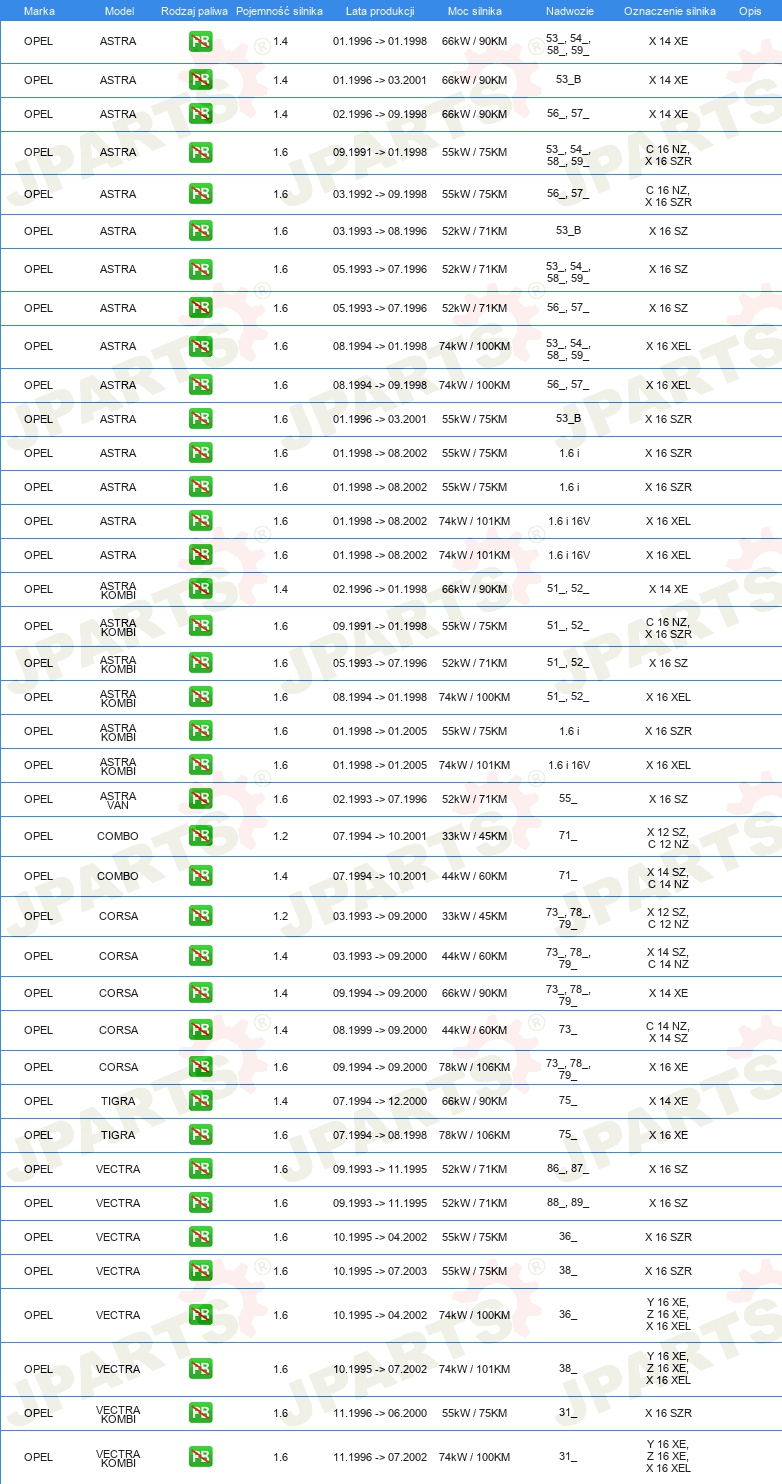The image size is (782, 1484).
Task: Select the TIGRA model cell in the 1.4 row
Action: pos(118,1101)
